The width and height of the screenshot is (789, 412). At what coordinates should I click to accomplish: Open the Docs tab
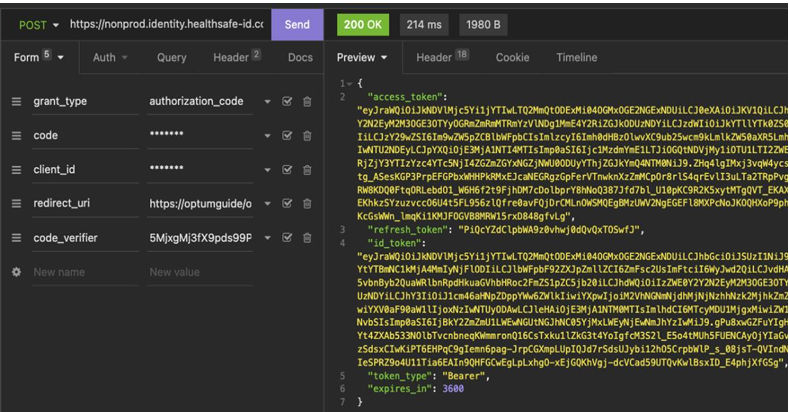coord(300,57)
